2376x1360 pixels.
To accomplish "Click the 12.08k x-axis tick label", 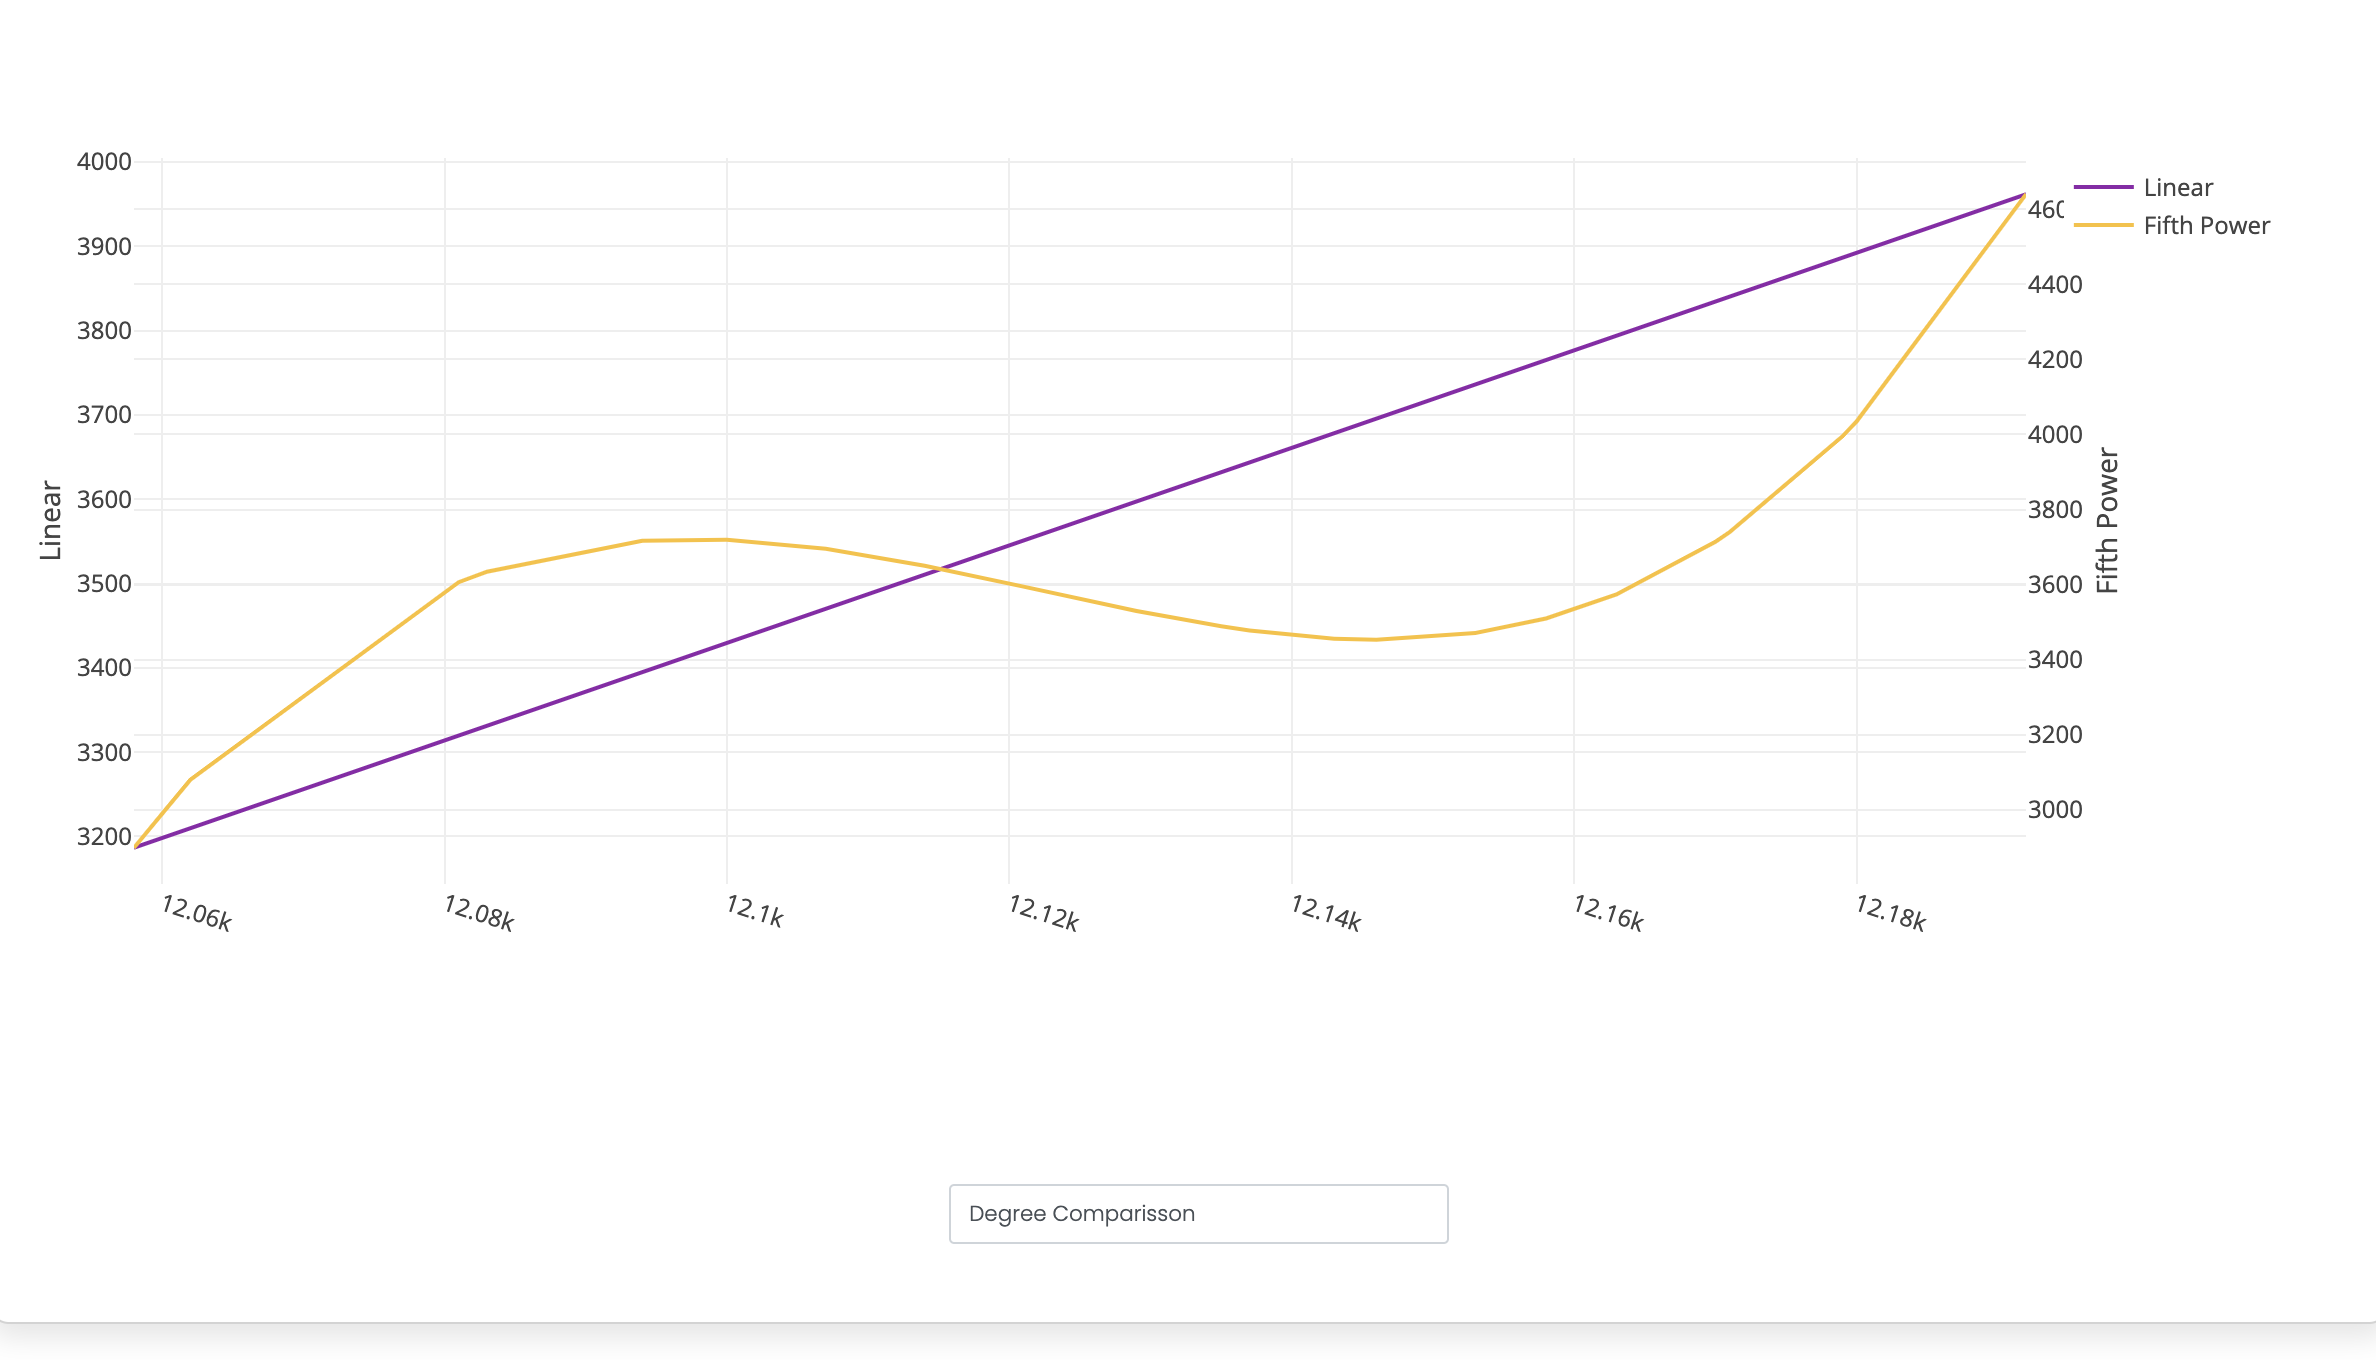I will (x=478, y=913).
